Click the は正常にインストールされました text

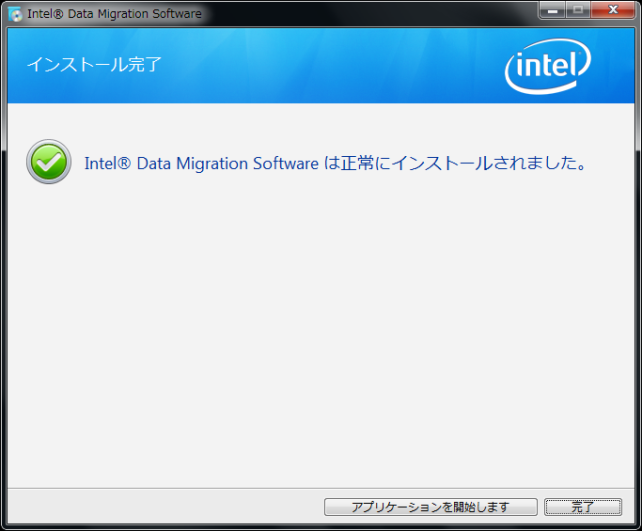(x=454, y=163)
